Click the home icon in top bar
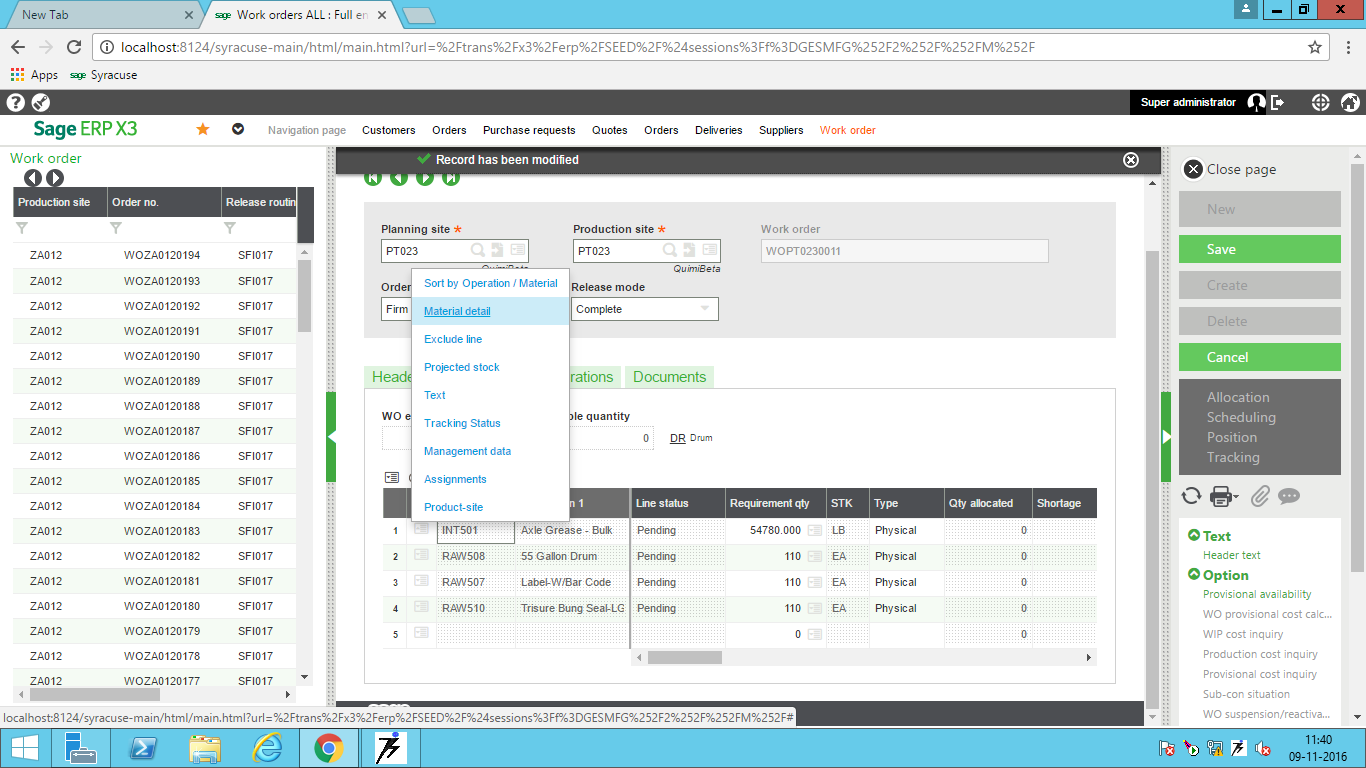The image size is (1366, 768). coord(1349,102)
